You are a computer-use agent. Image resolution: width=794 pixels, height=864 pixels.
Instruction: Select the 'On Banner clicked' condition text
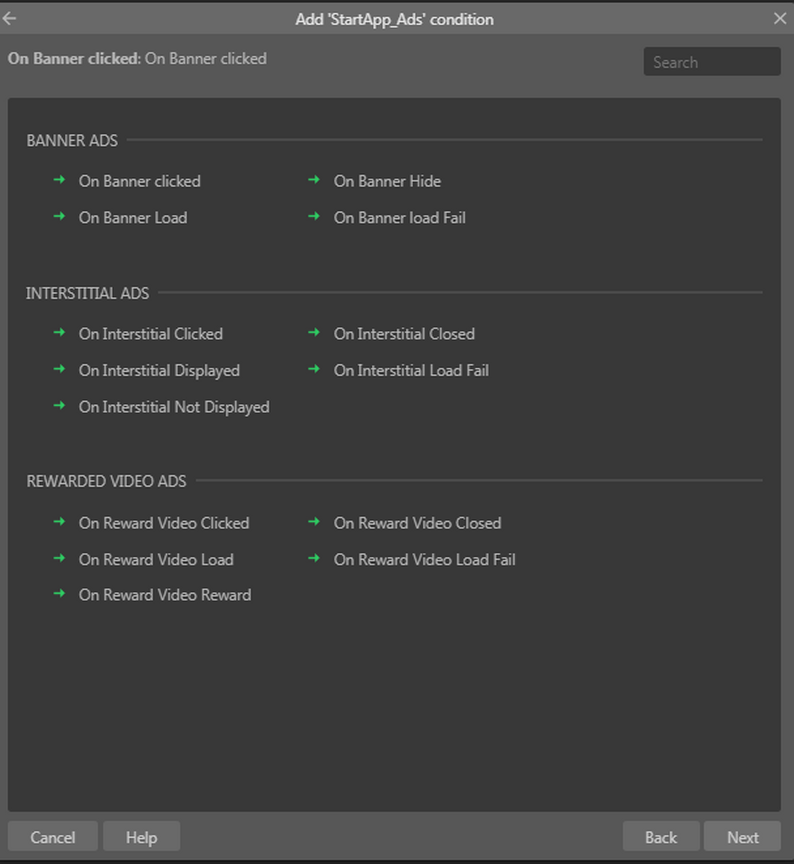139,181
